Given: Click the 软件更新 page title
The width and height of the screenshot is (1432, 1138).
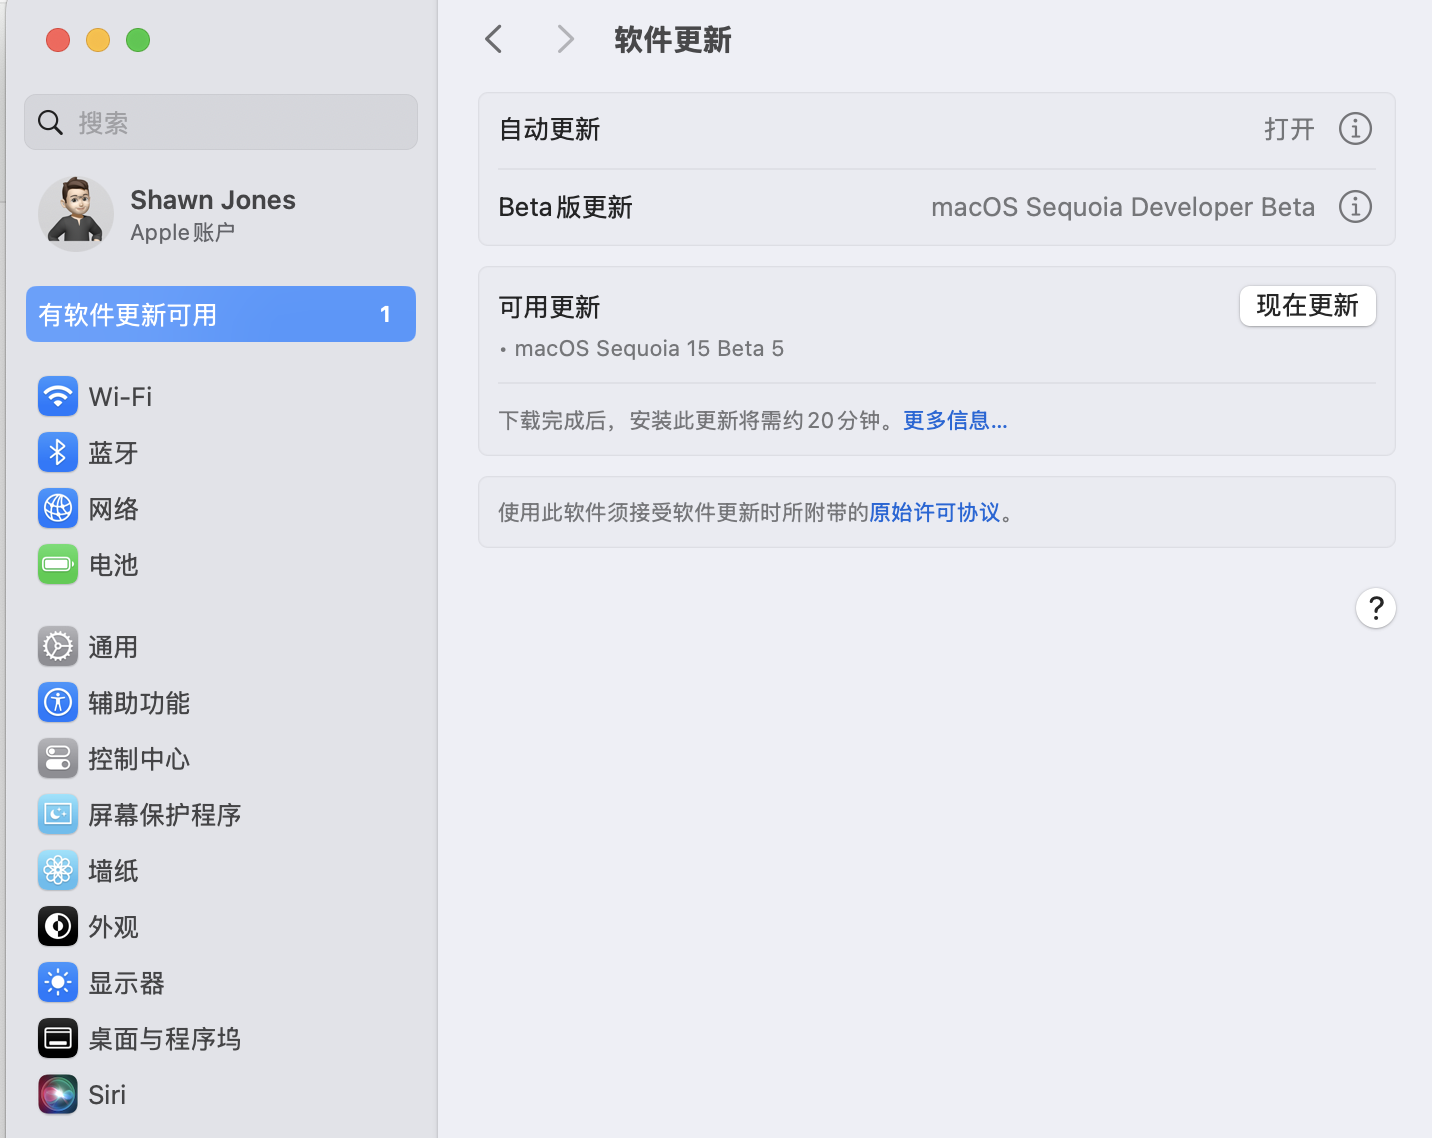Looking at the screenshot, I should pos(673,40).
